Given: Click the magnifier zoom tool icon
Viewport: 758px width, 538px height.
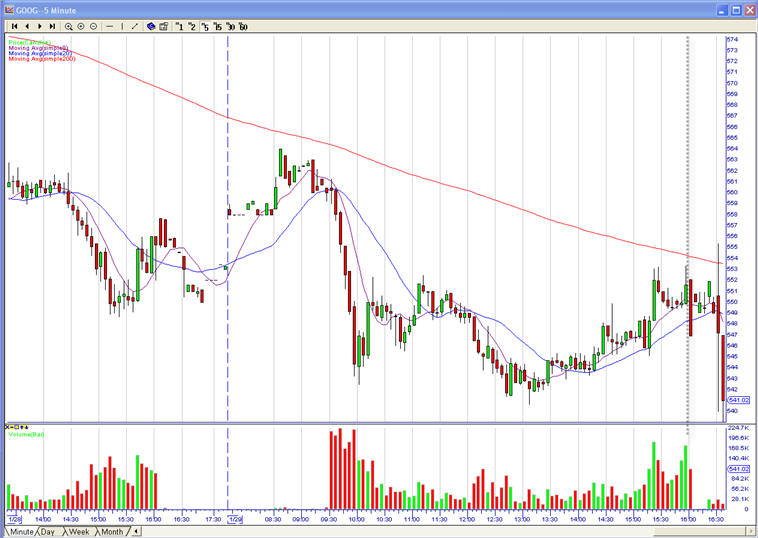Looking at the screenshot, I should pyautogui.click(x=69, y=26).
